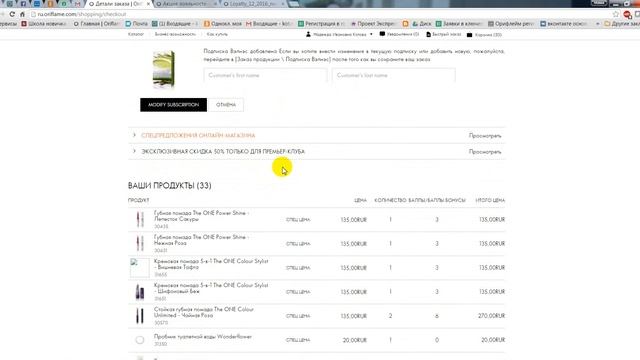Open the Gmail 'Входящие' bookmark
The image size is (640, 360).
(269, 24)
